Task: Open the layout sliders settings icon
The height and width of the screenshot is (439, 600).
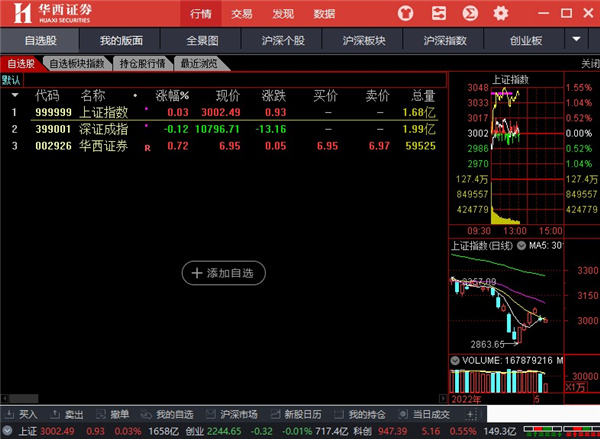Action: pyautogui.click(x=439, y=14)
